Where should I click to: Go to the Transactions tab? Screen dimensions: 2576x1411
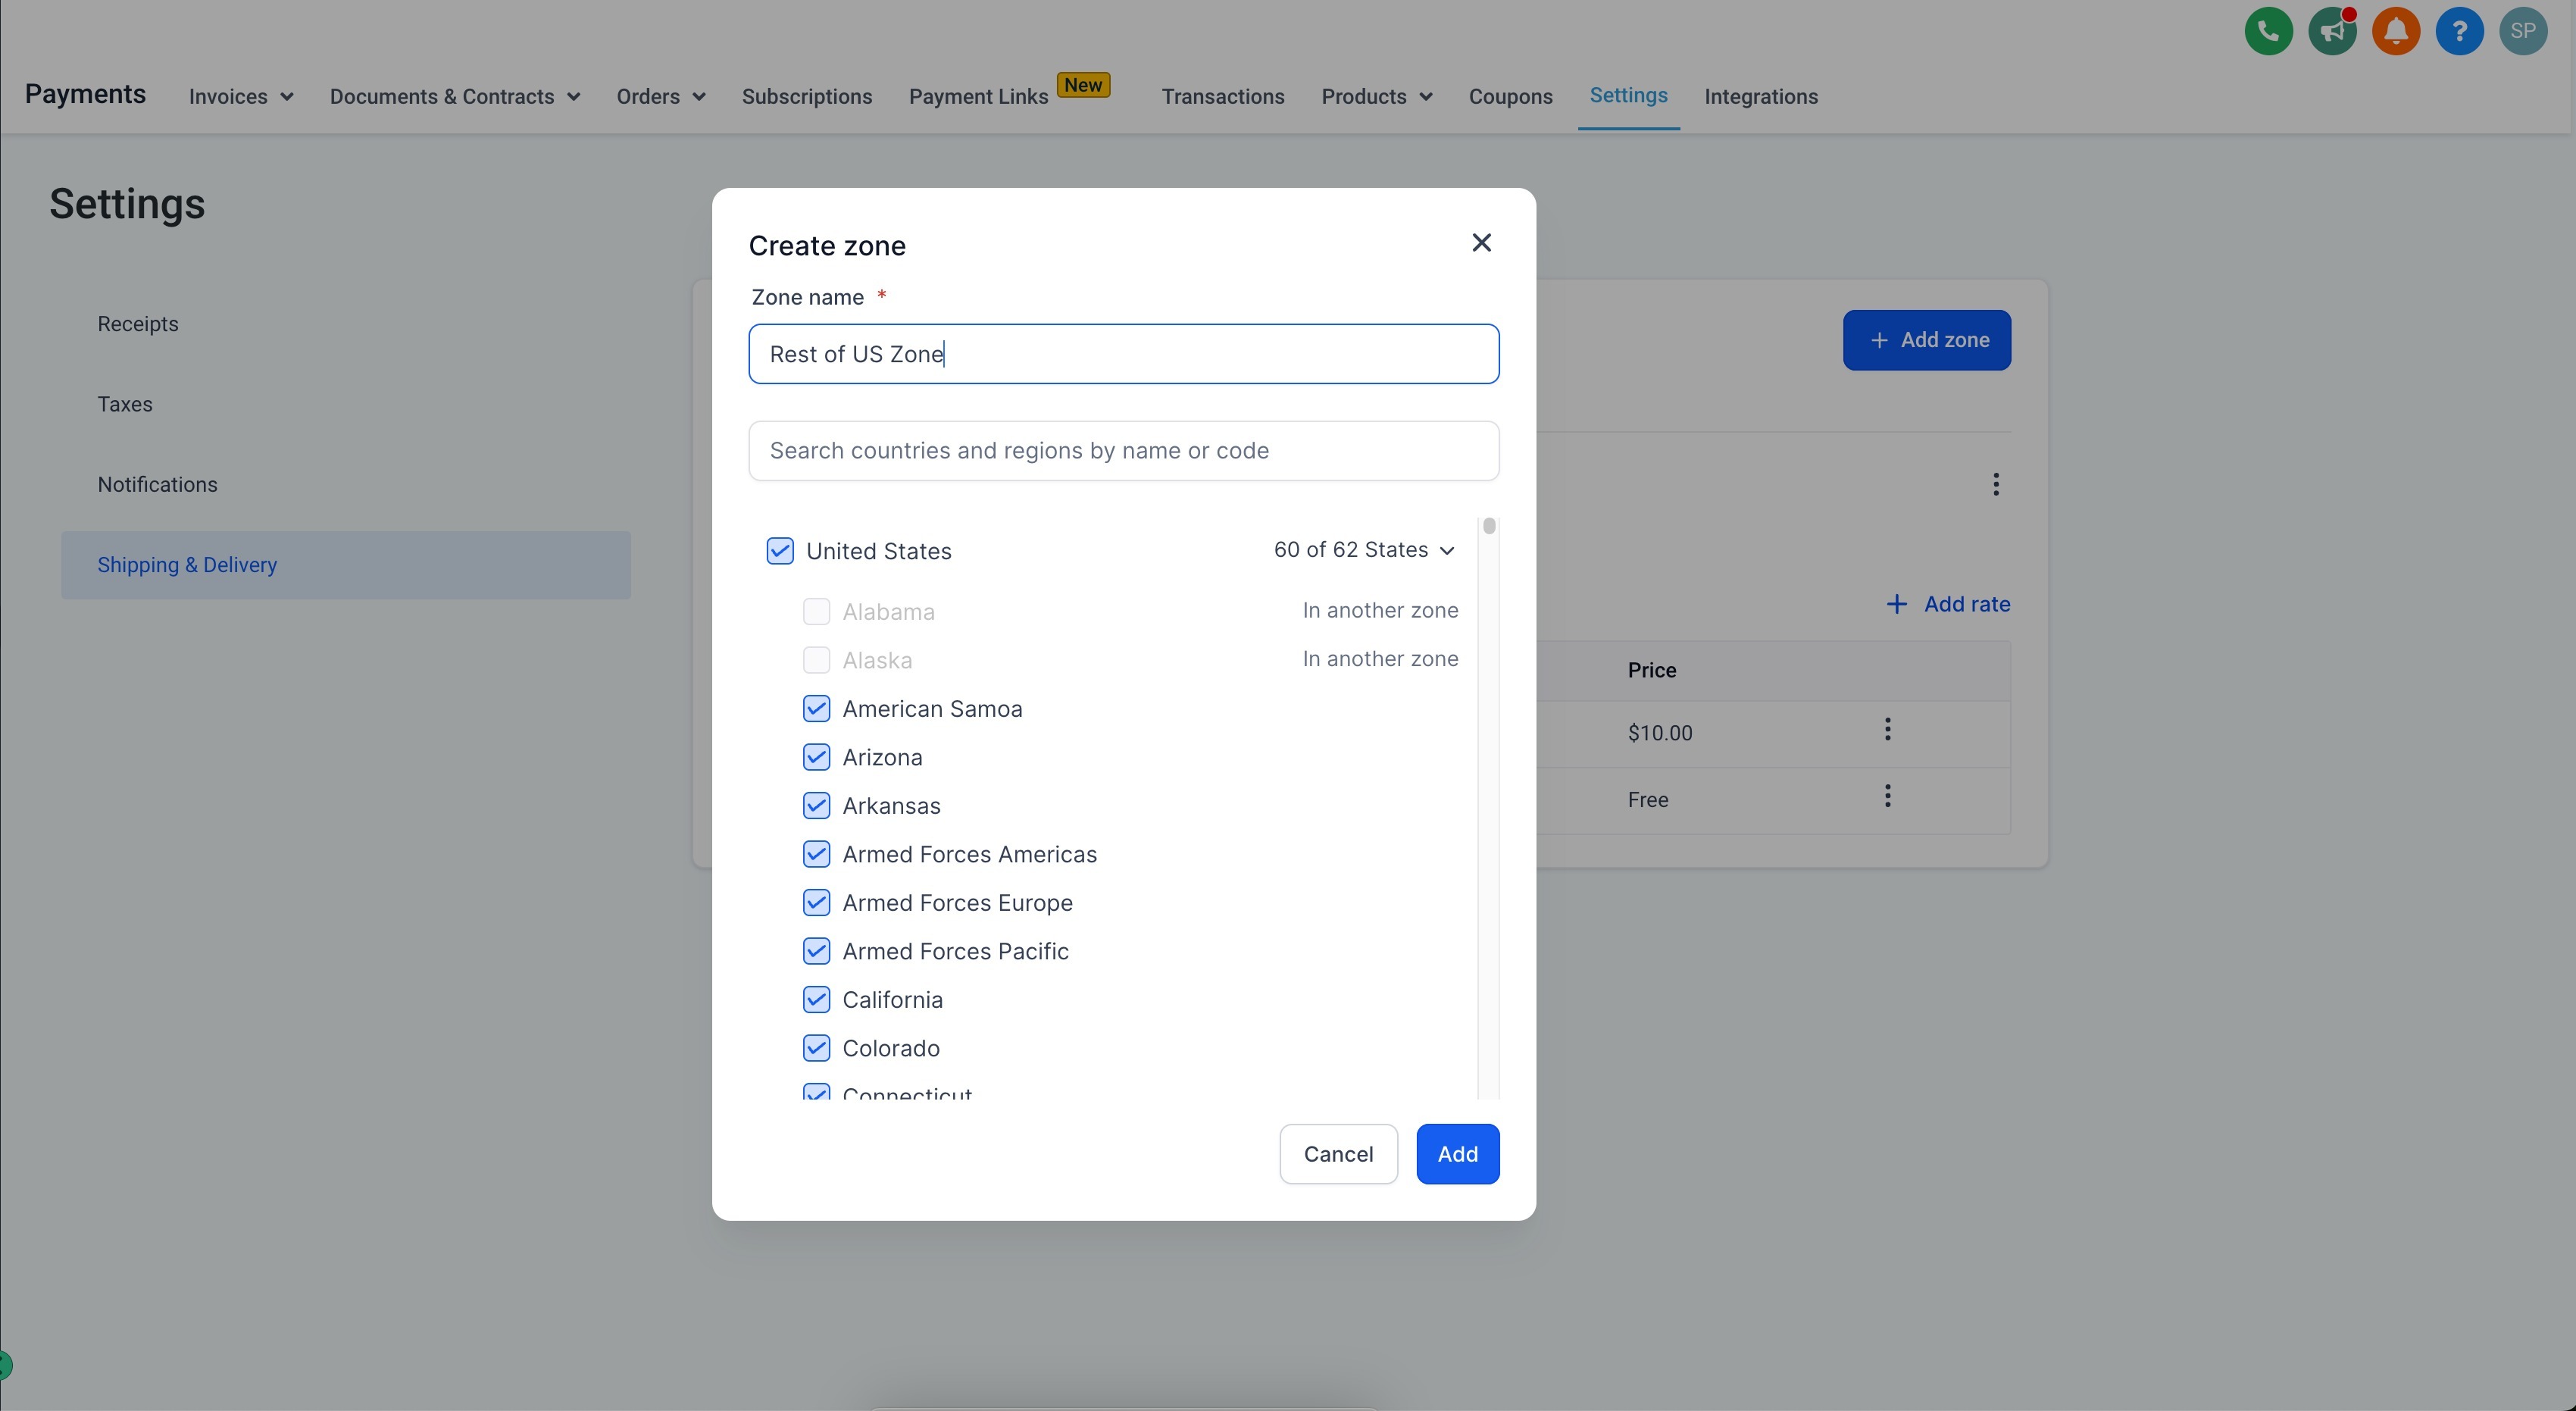coord(1222,97)
